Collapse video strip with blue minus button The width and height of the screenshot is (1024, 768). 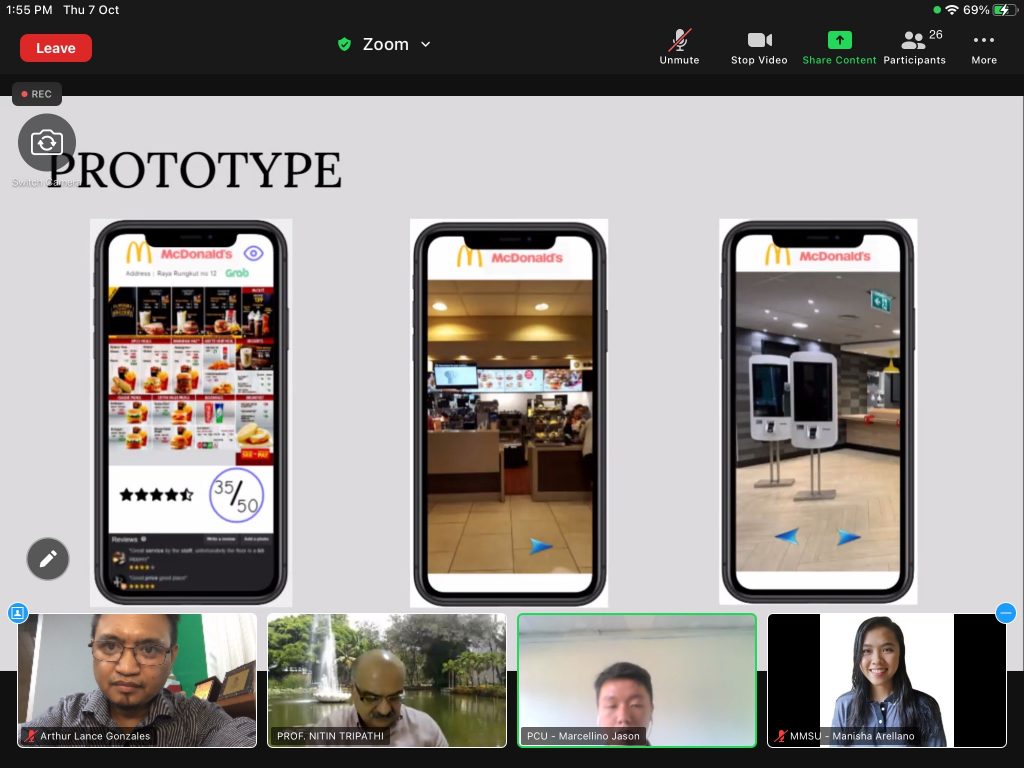point(1006,613)
